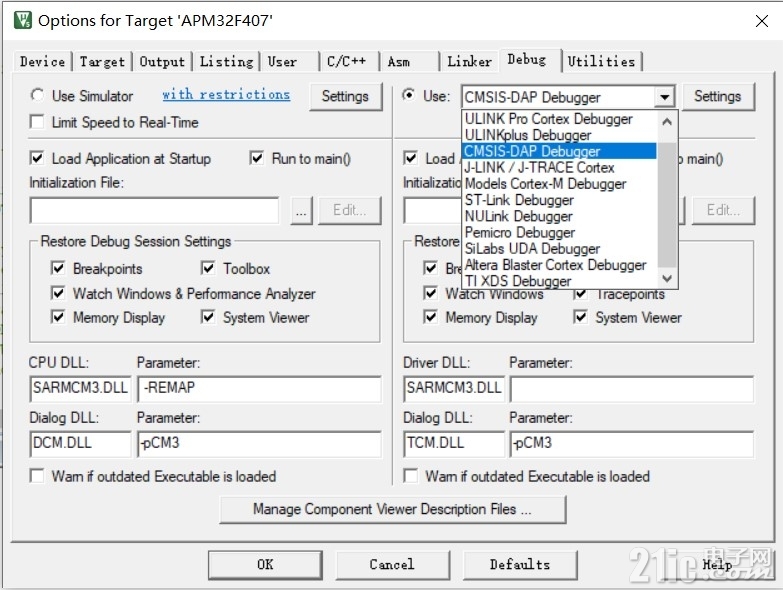Toggle hardware-side Memory Display checkbox
Image resolution: width=783 pixels, height=590 pixels.
(x=430, y=317)
